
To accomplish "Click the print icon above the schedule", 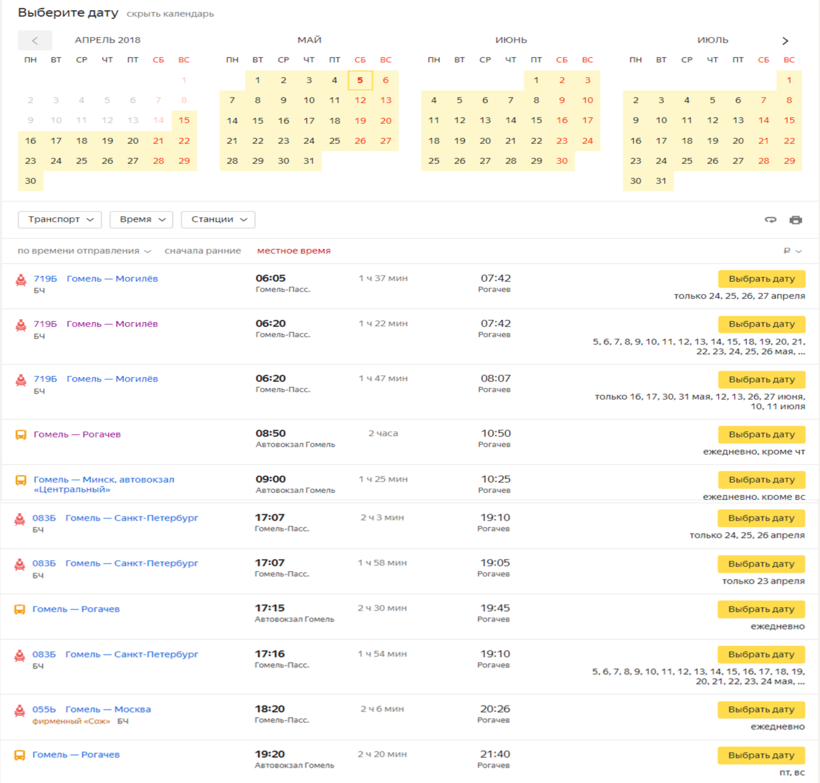I will (x=796, y=220).
